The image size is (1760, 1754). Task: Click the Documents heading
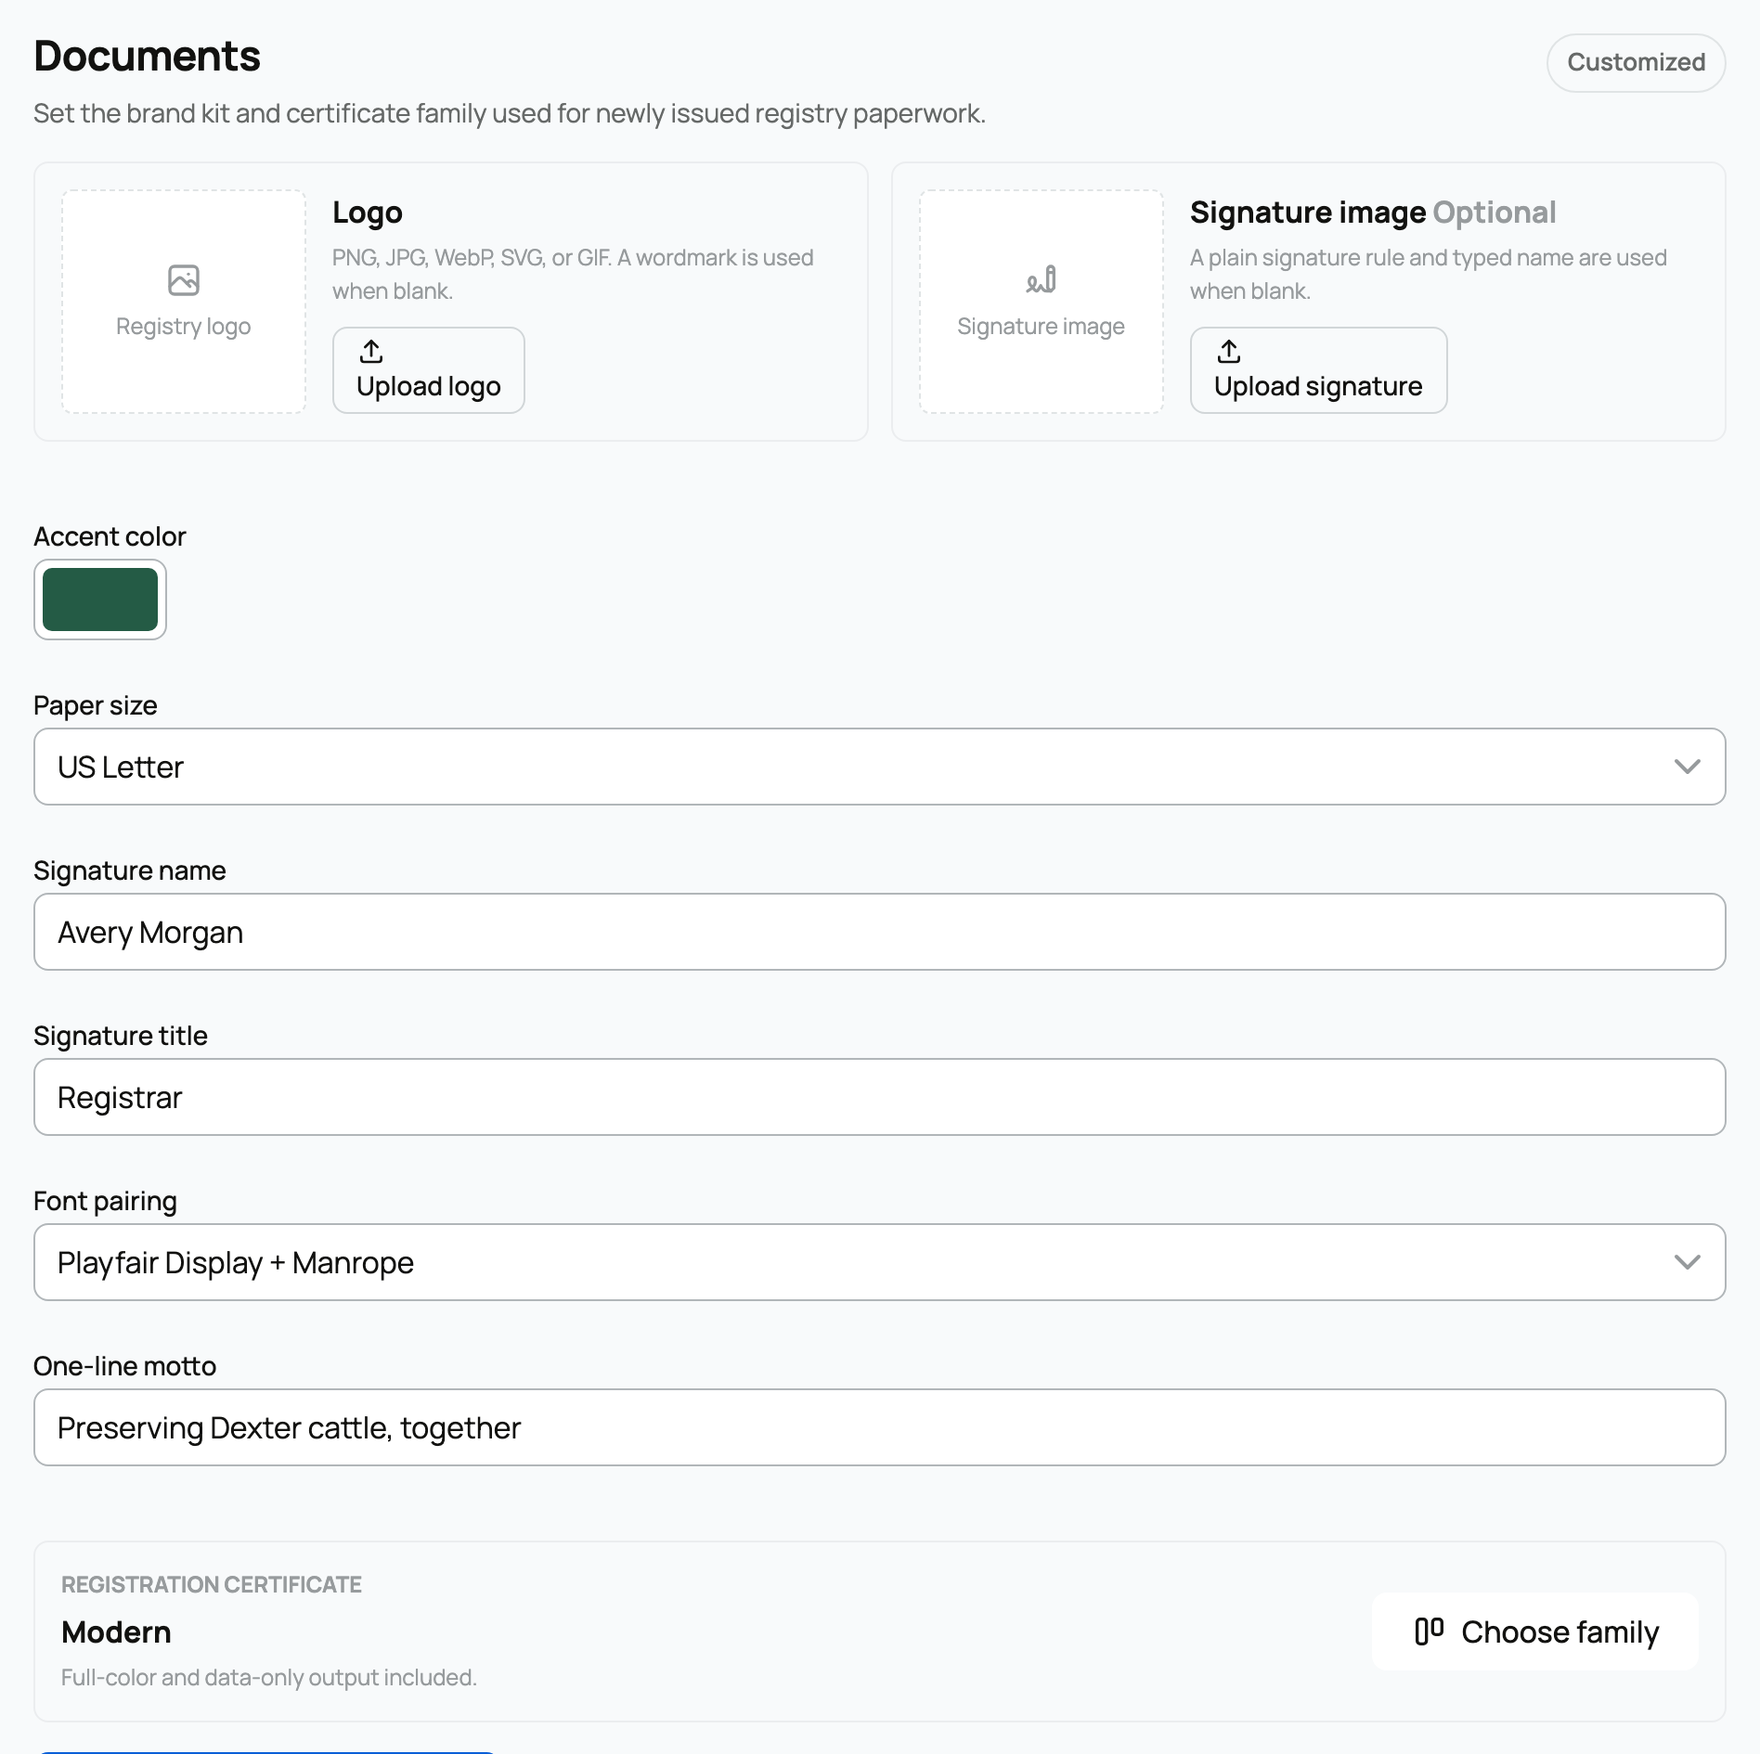click(x=147, y=56)
